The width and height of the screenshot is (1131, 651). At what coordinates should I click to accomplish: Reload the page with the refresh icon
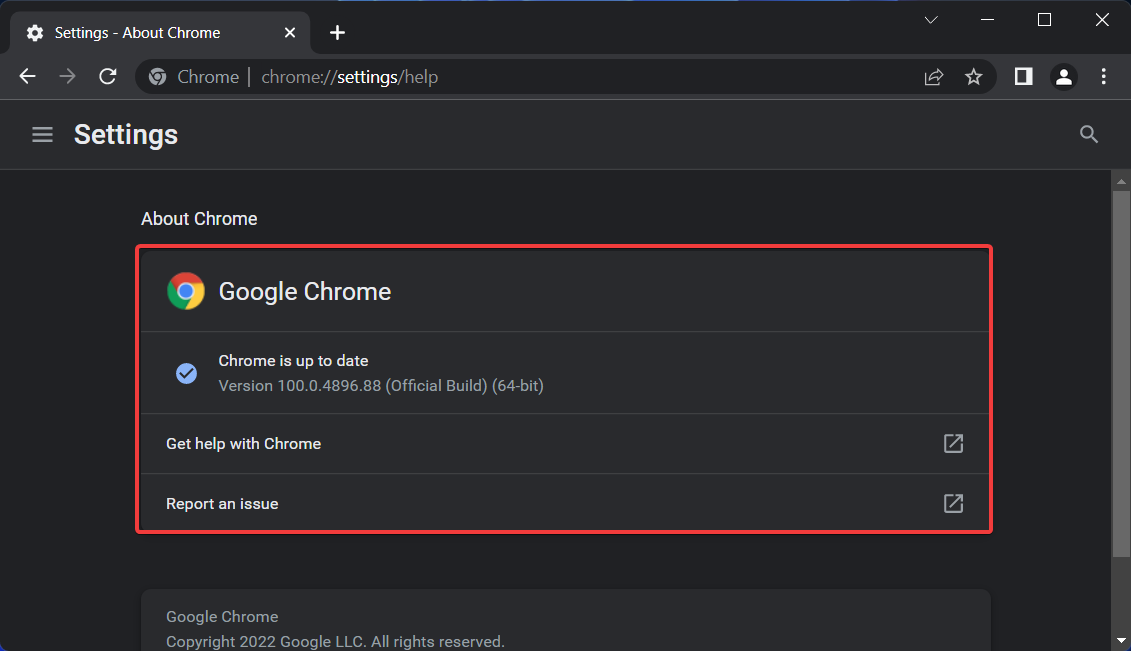108,77
